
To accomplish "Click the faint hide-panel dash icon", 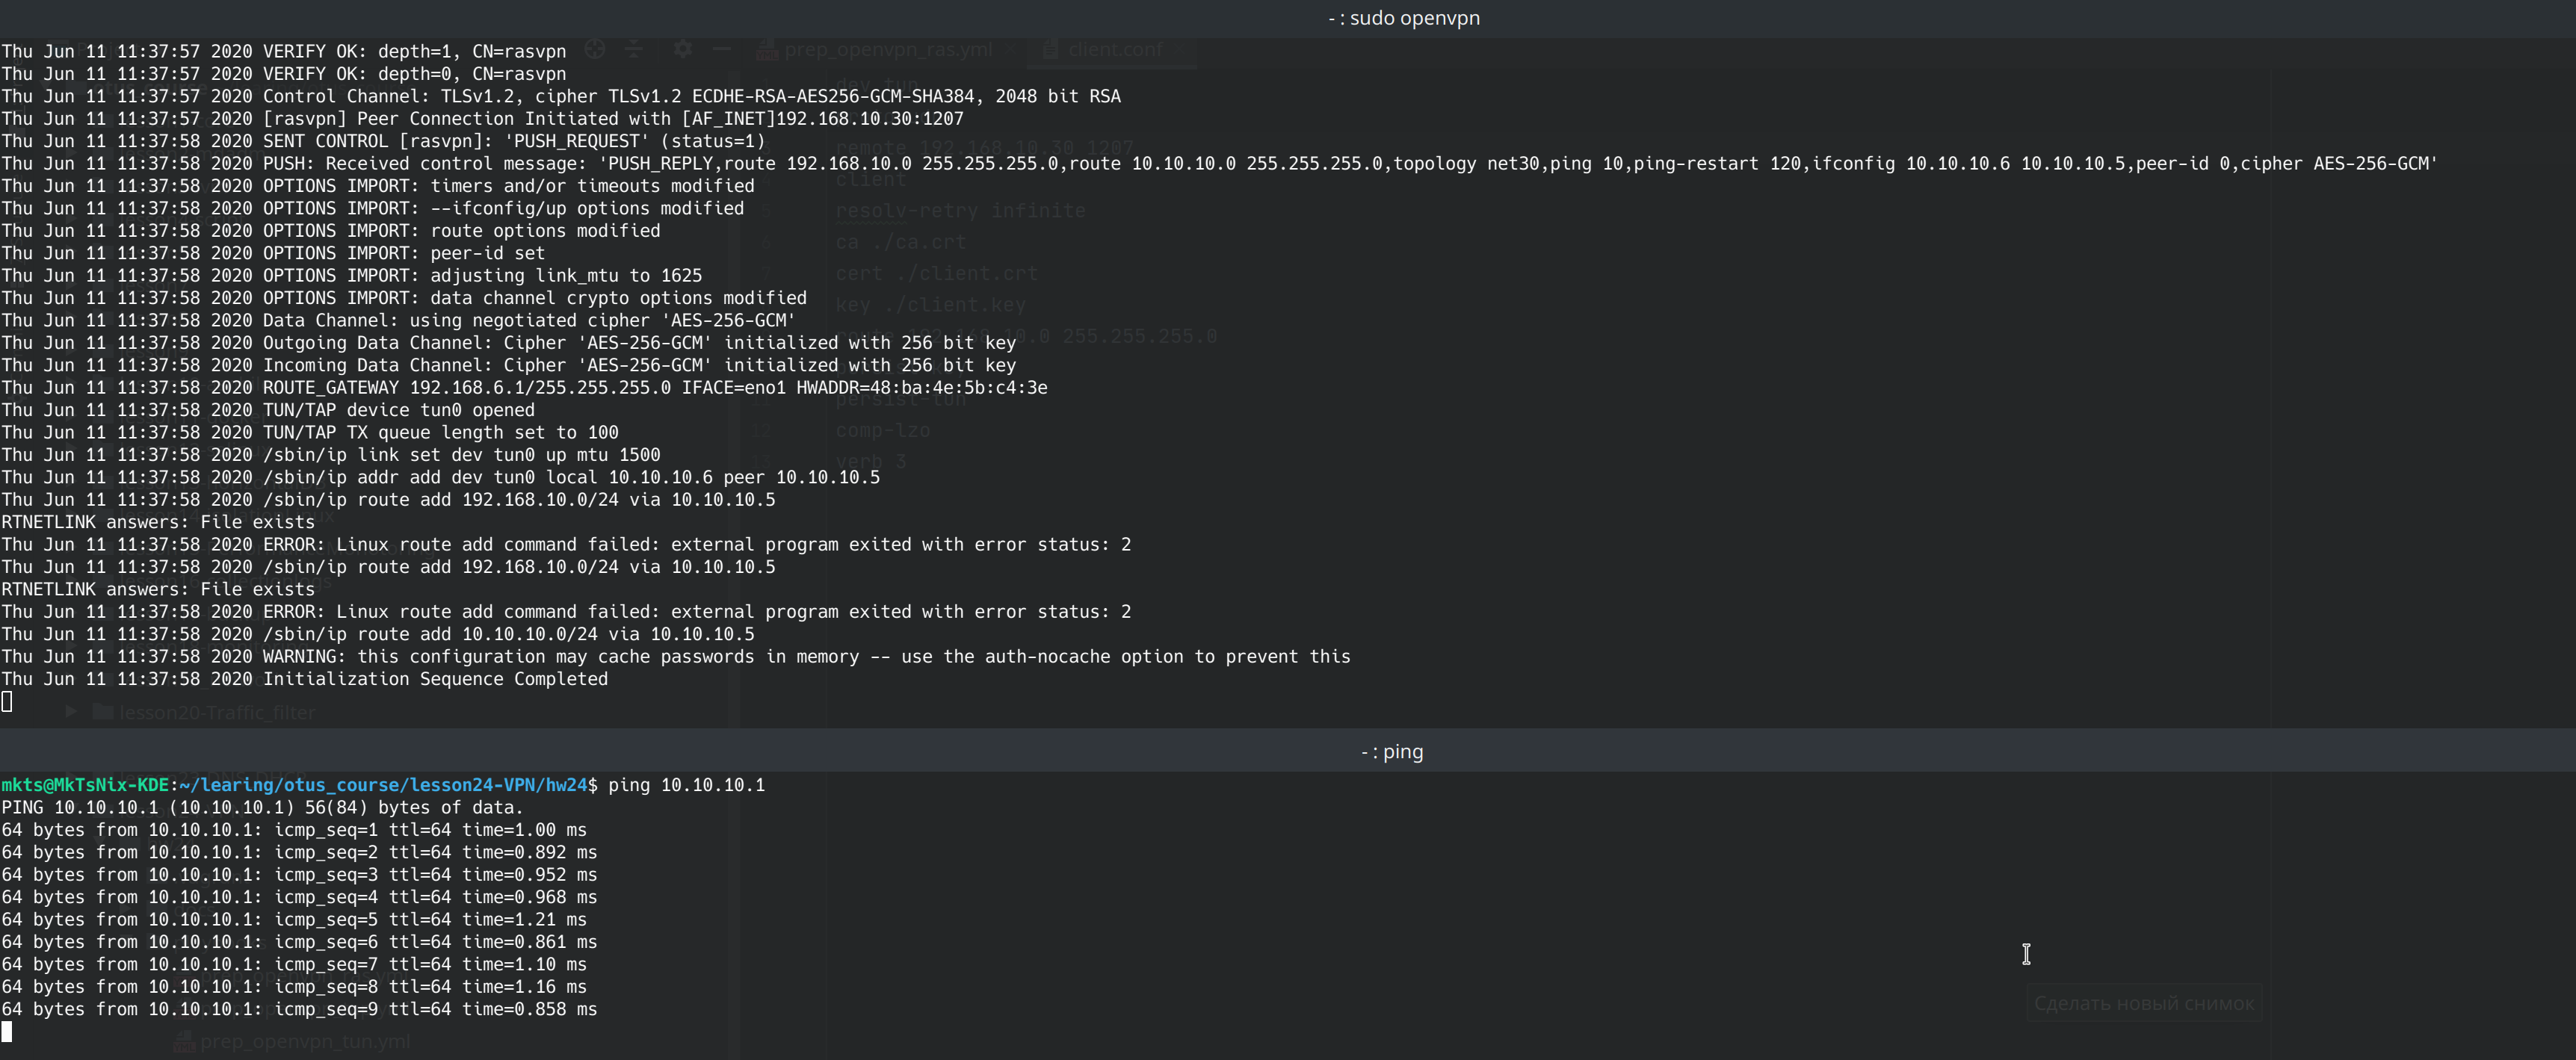I will (x=722, y=49).
